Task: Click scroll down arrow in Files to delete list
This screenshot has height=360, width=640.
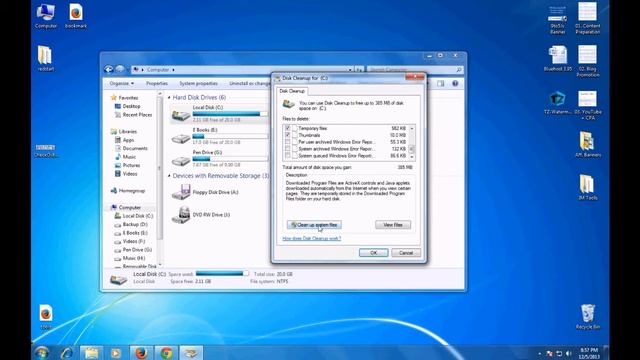Action: (x=412, y=156)
